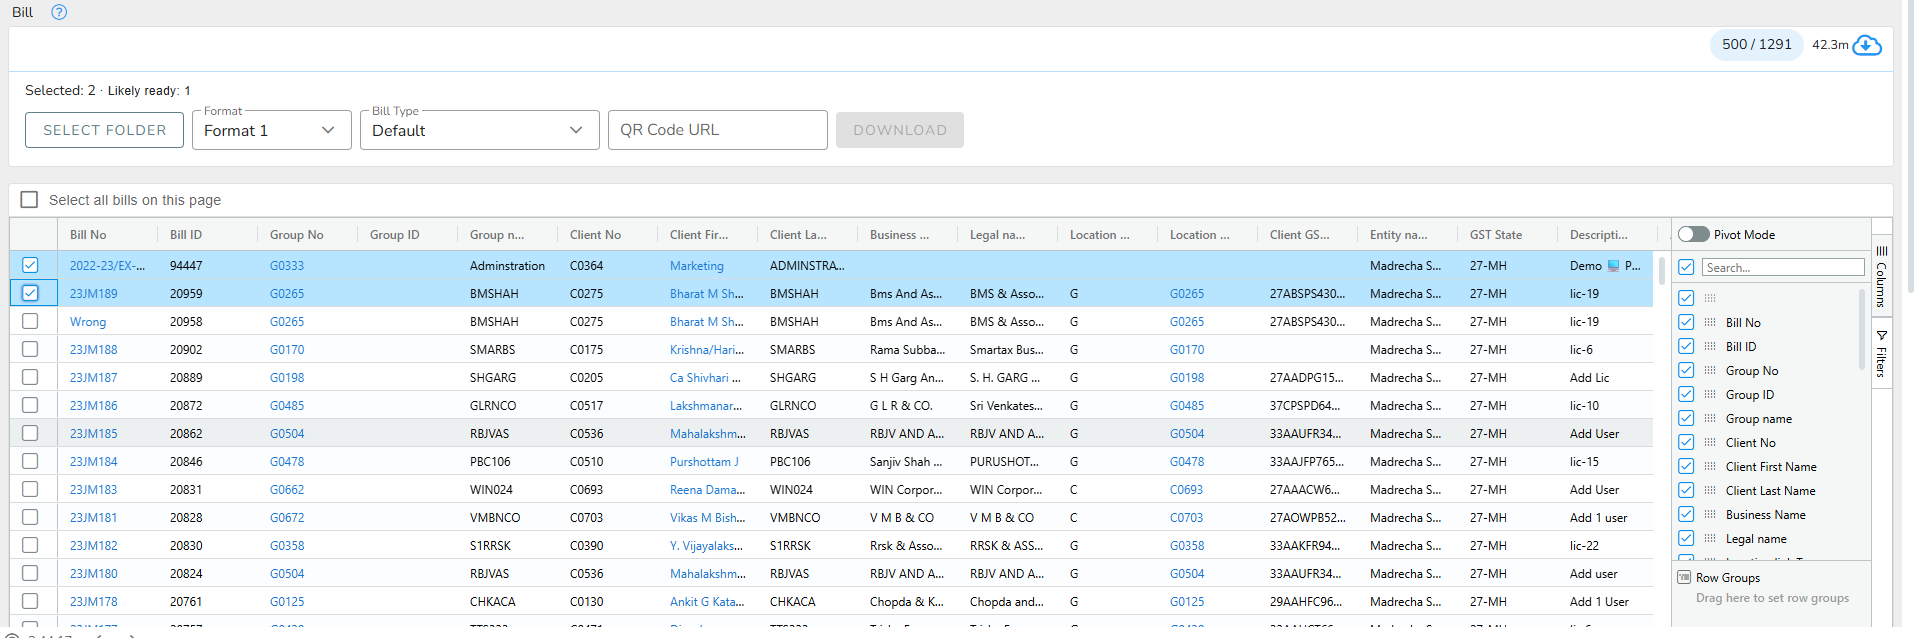The width and height of the screenshot is (1919, 638).
Task: Open the Format 1 dropdown
Action: coord(271,130)
